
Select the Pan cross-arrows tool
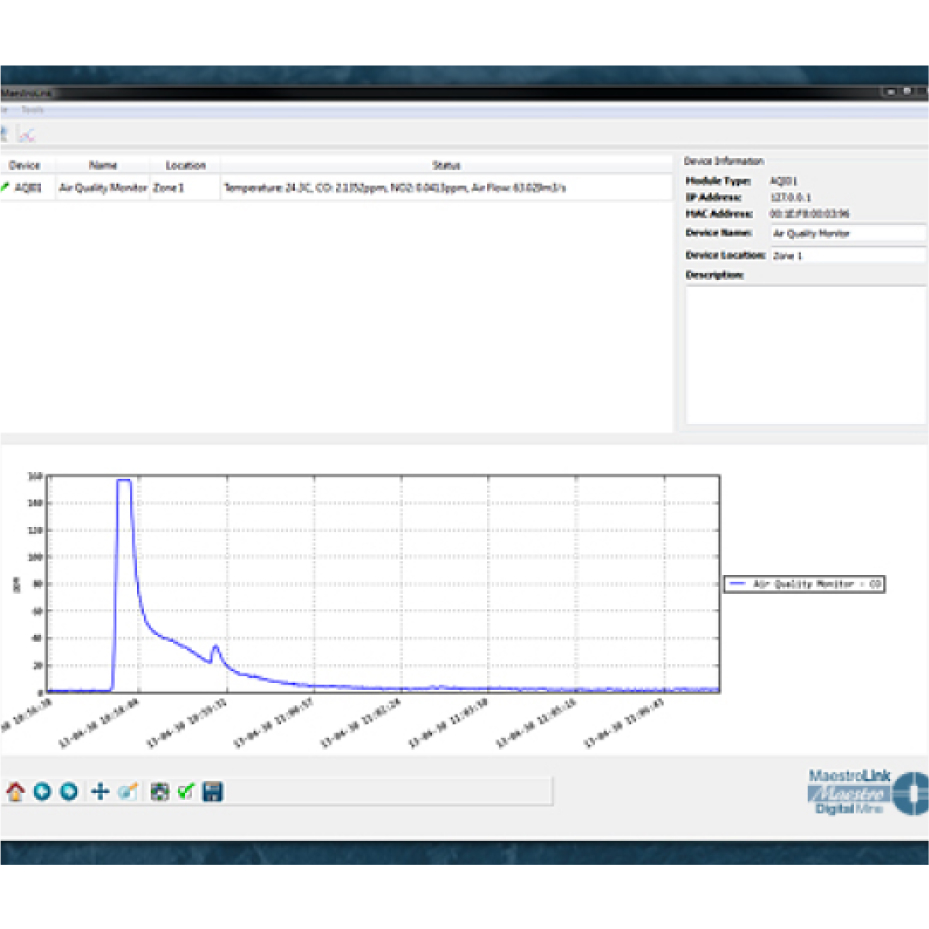point(100,792)
